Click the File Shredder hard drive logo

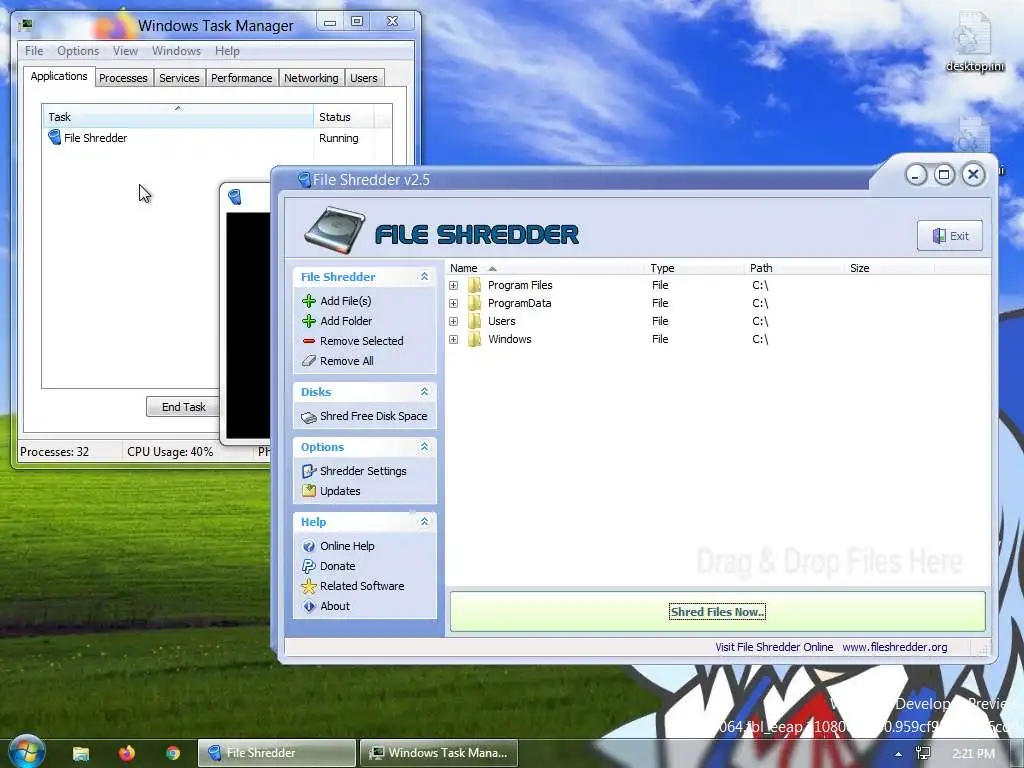point(335,231)
